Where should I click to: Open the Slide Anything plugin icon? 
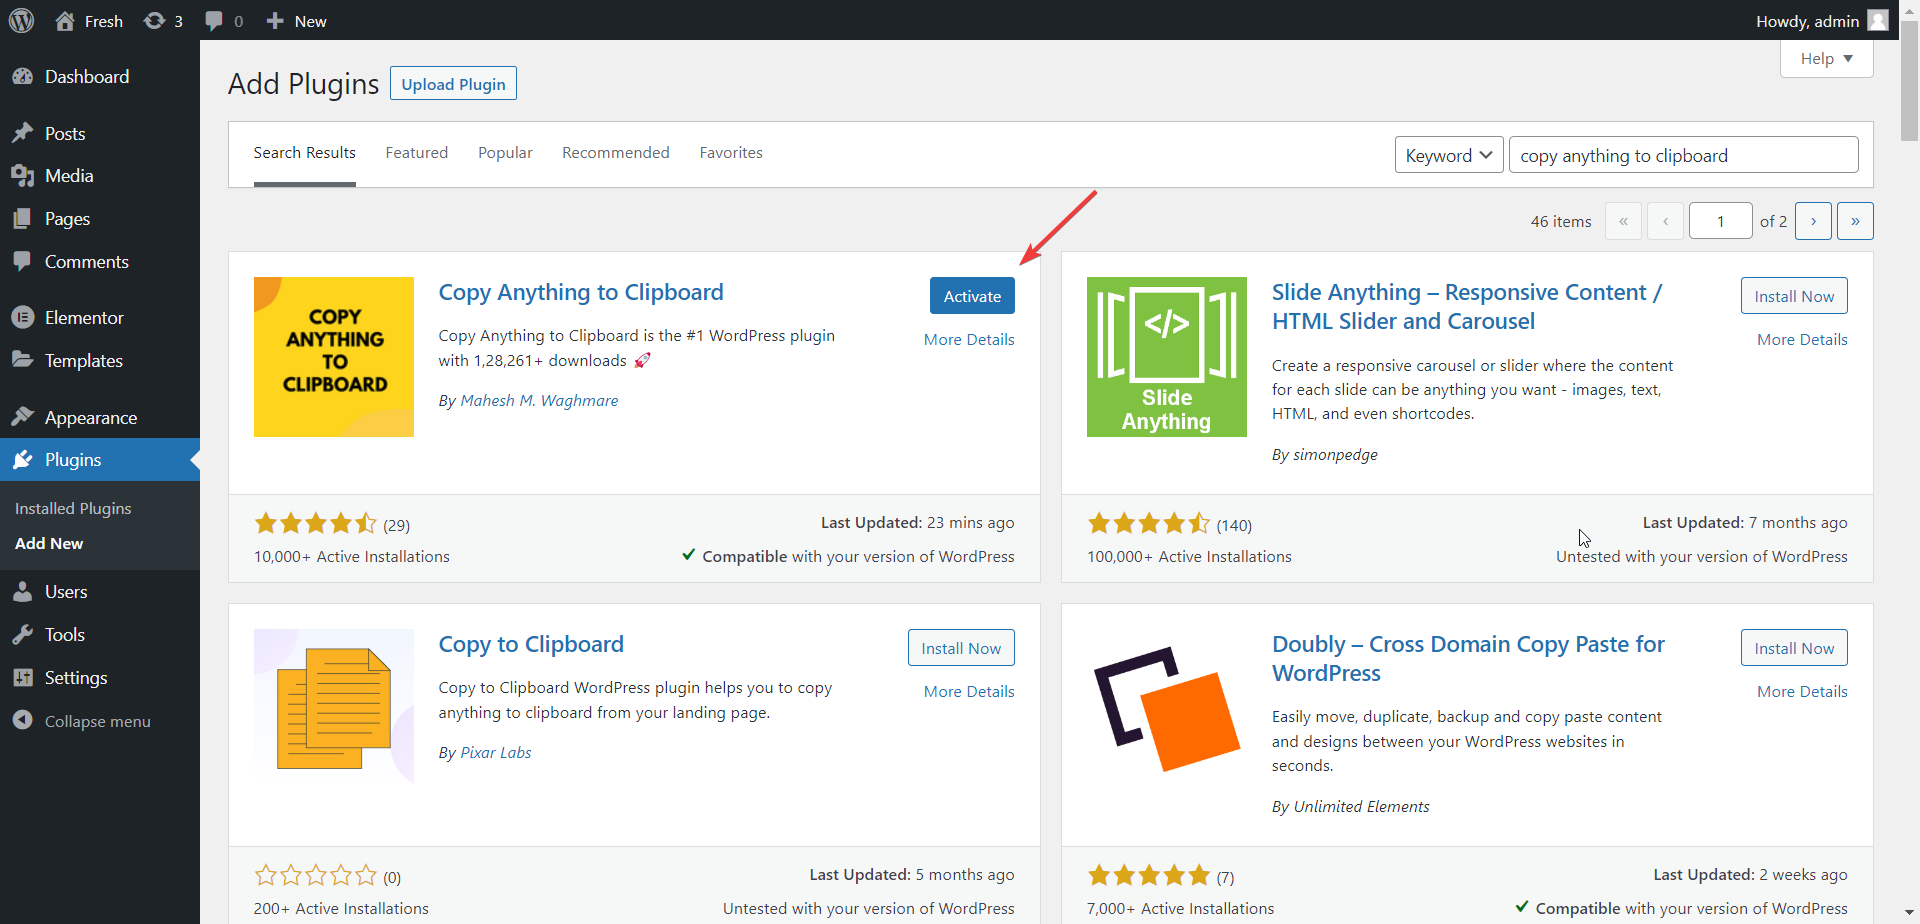(1167, 357)
